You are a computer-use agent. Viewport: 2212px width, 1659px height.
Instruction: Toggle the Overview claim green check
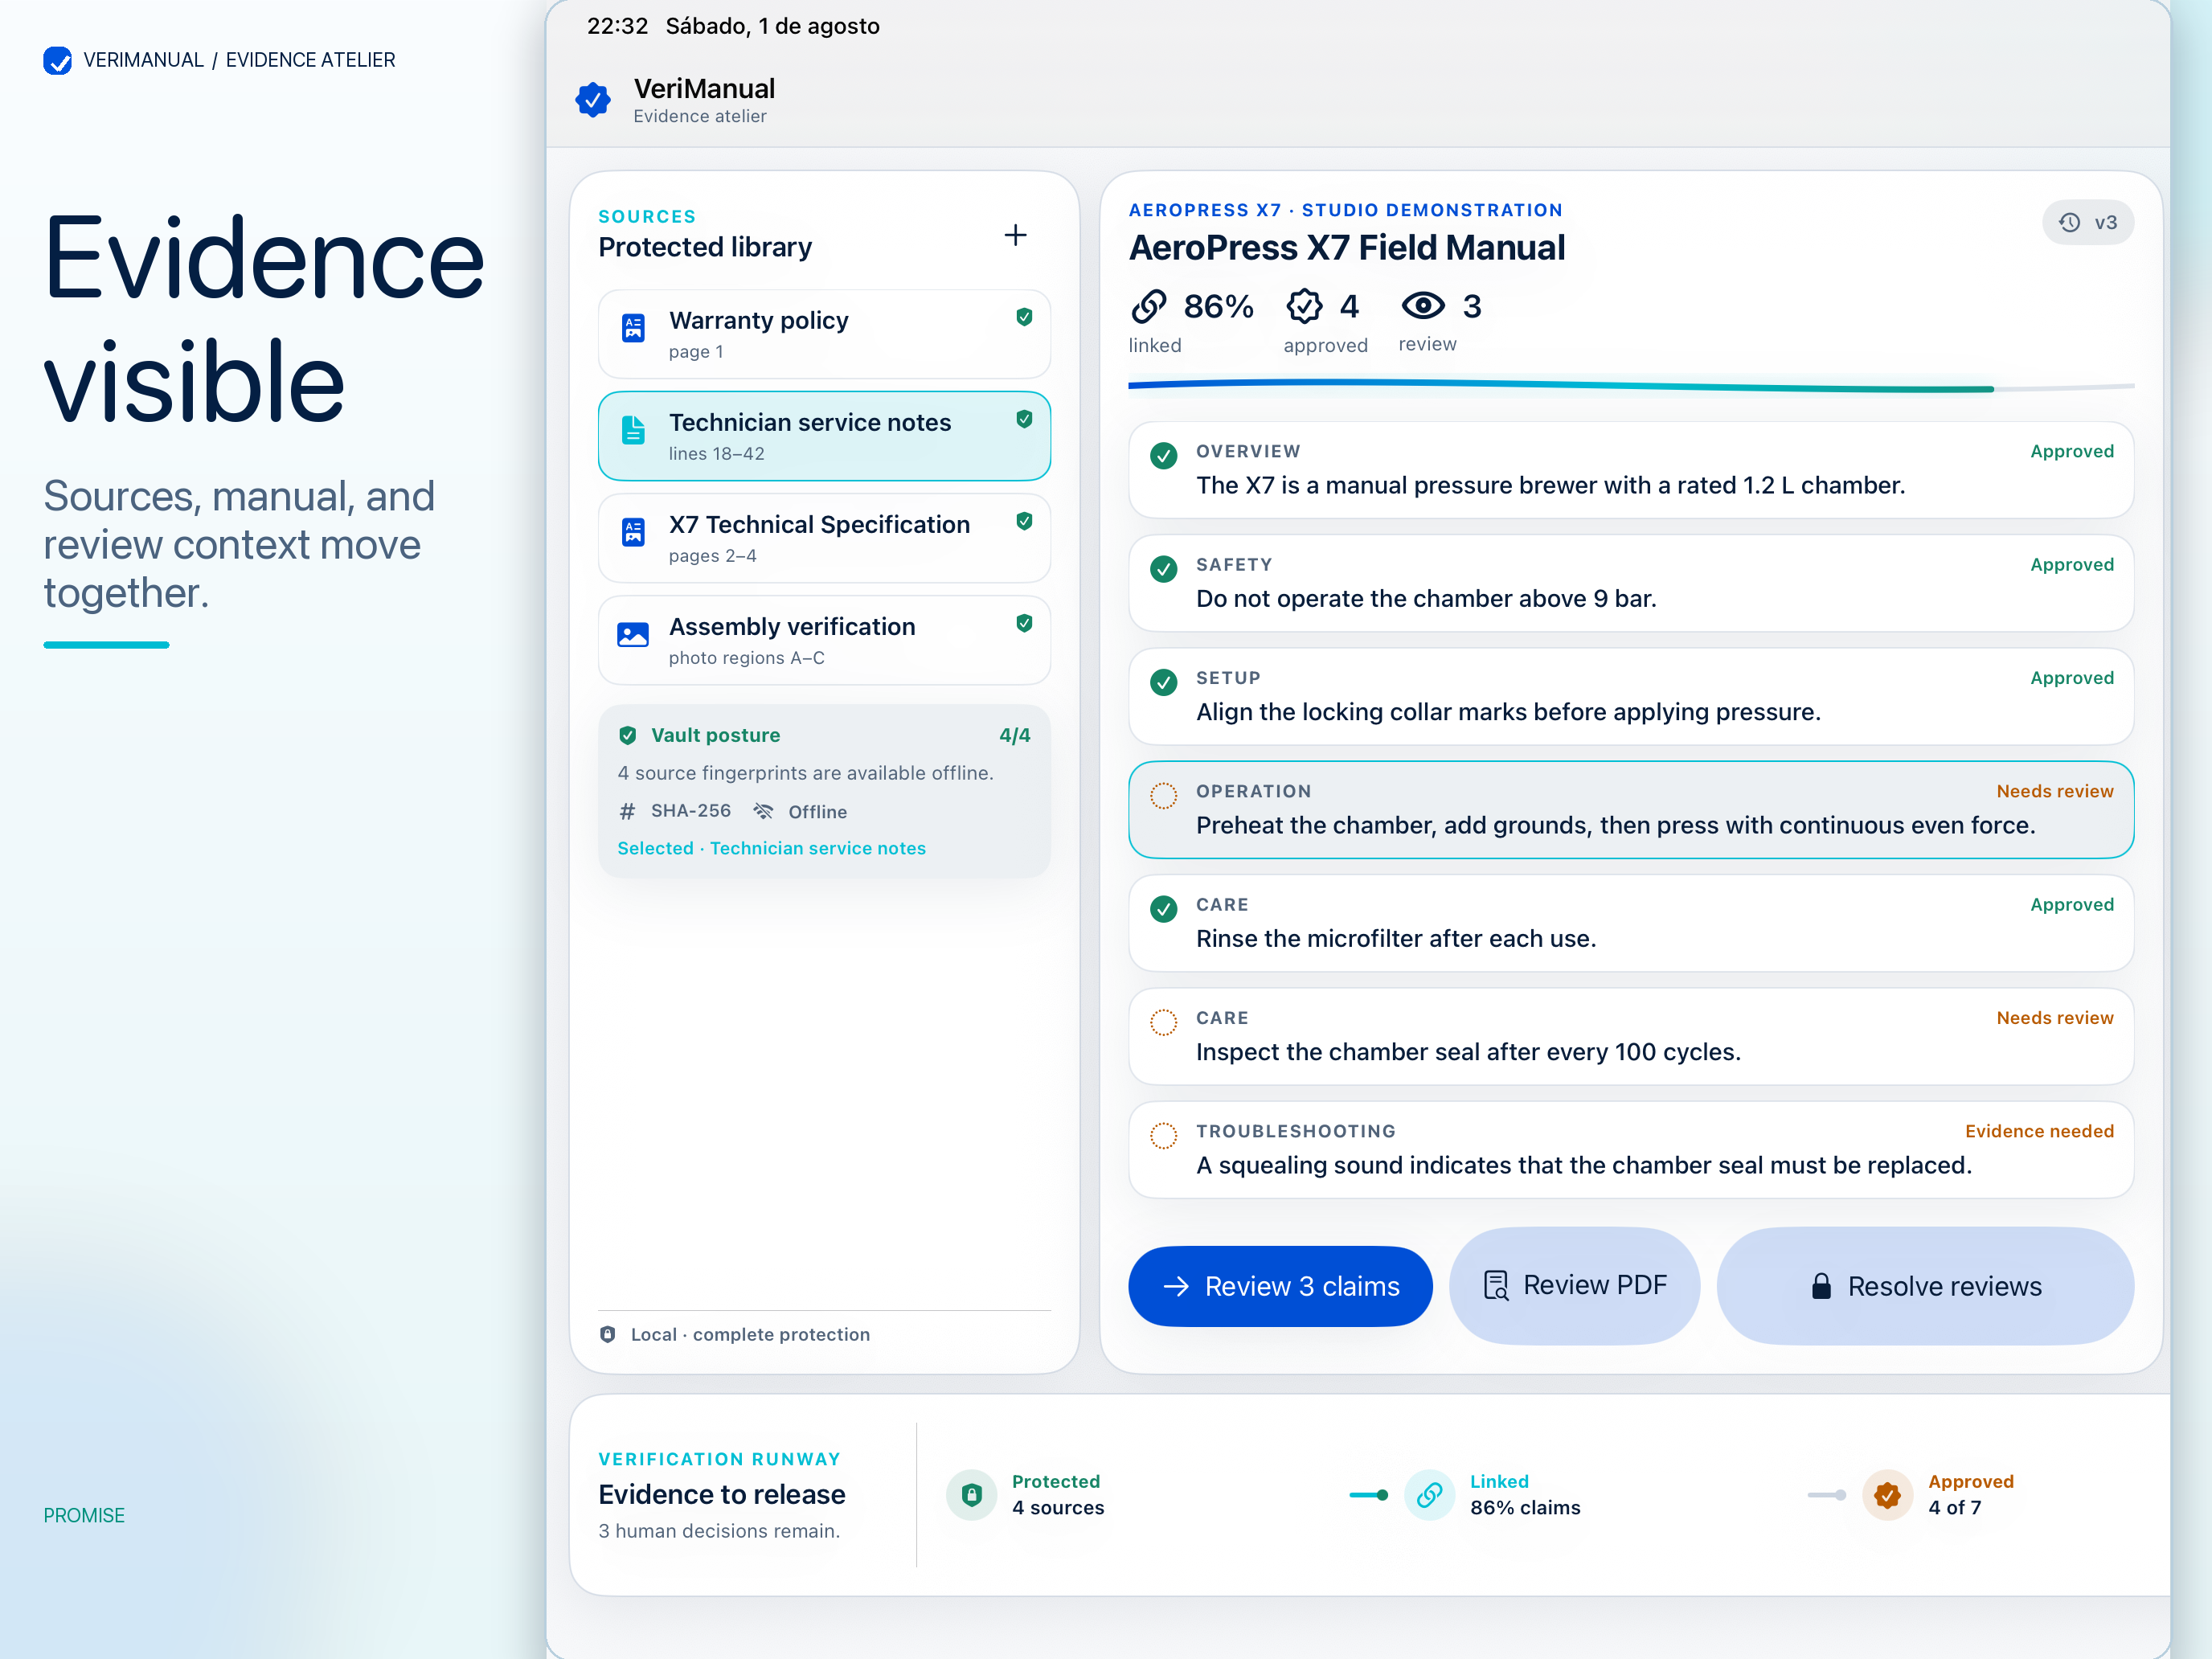(1163, 456)
